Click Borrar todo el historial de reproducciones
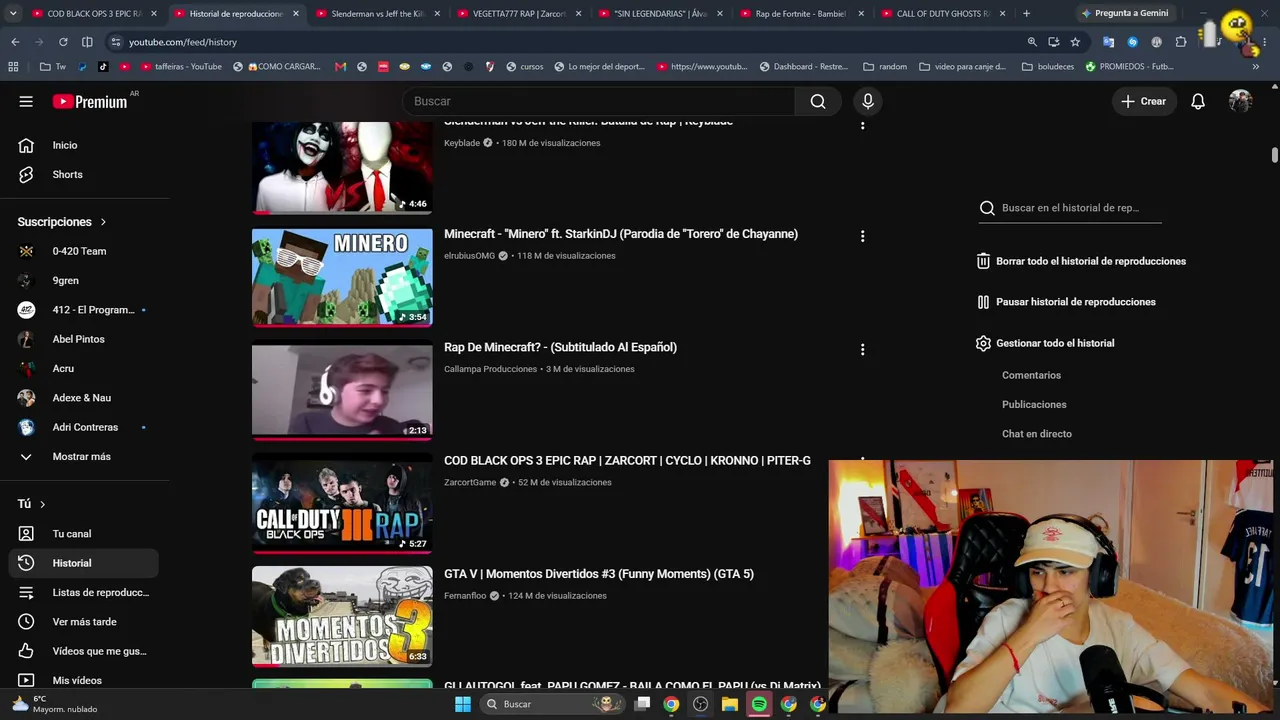Viewport: 1280px width, 720px height. pyautogui.click(x=1081, y=261)
